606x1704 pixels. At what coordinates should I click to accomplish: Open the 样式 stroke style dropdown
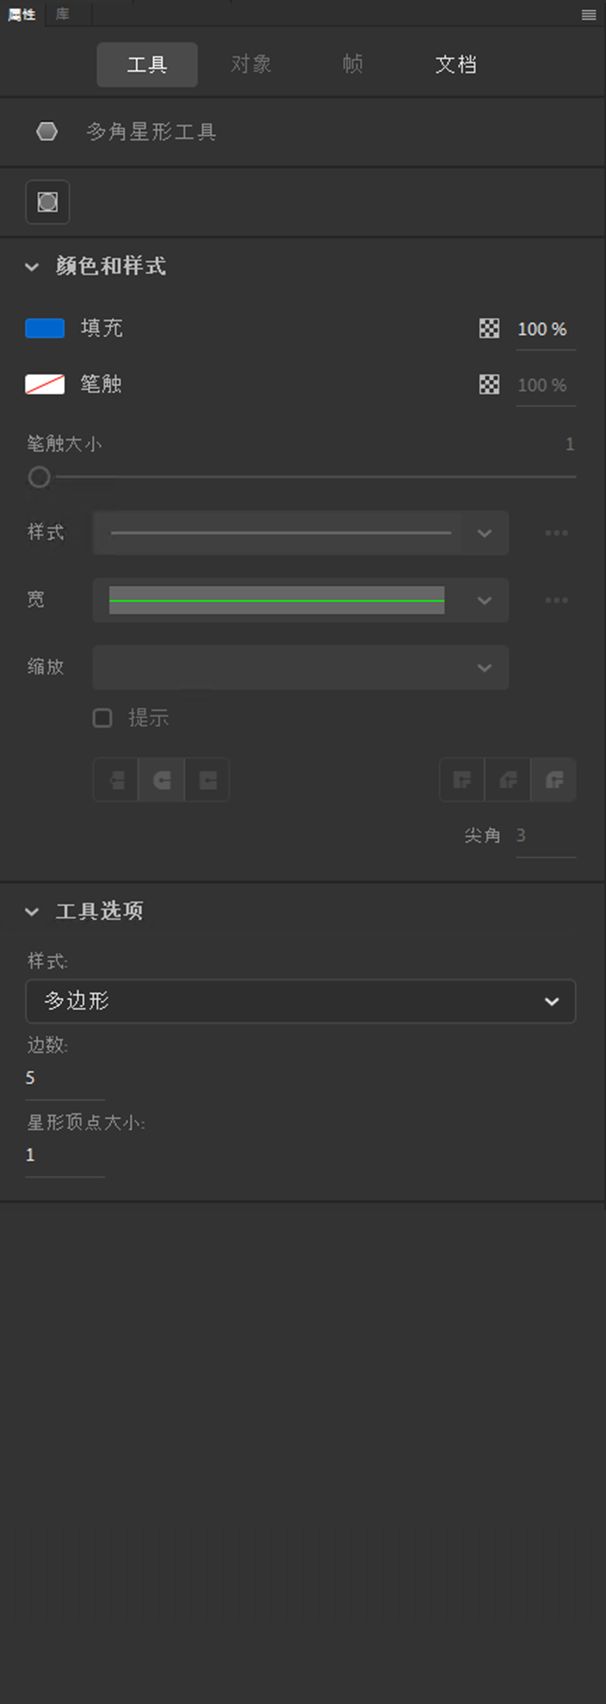click(300, 533)
